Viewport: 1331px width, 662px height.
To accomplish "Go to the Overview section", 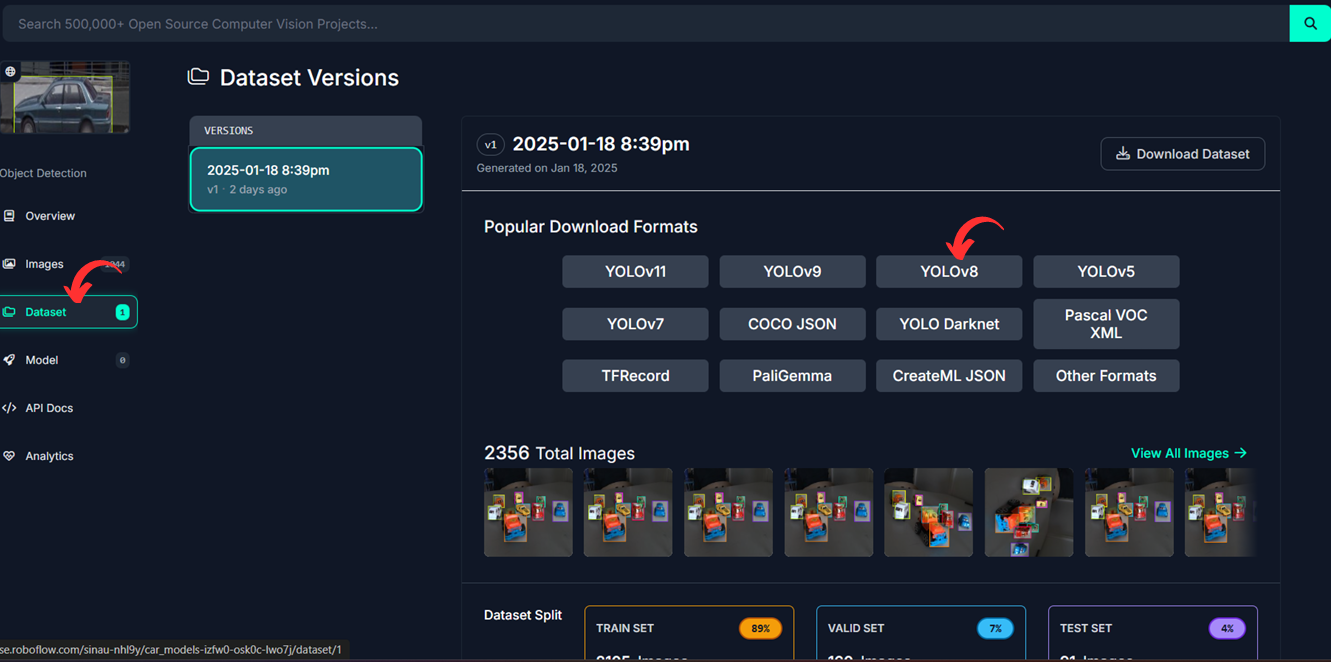I will [x=50, y=216].
